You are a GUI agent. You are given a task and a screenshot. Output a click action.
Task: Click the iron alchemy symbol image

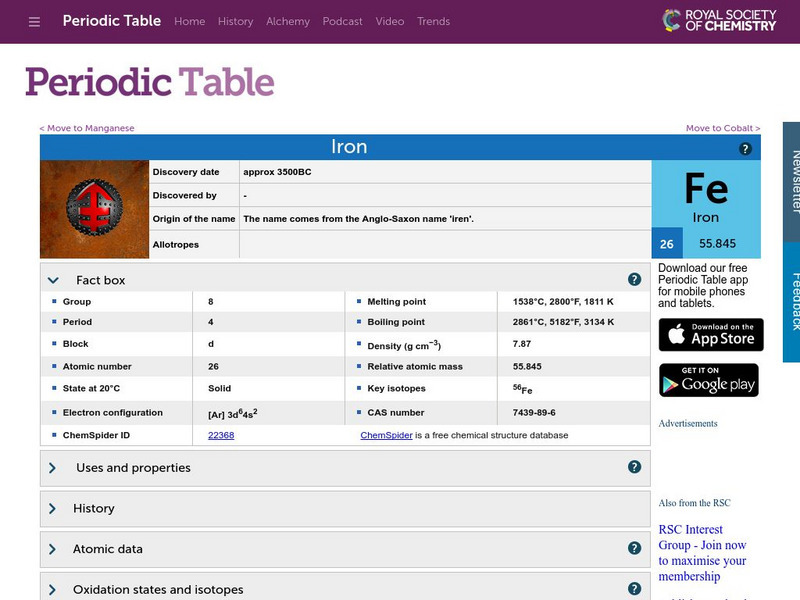[93, 205]
